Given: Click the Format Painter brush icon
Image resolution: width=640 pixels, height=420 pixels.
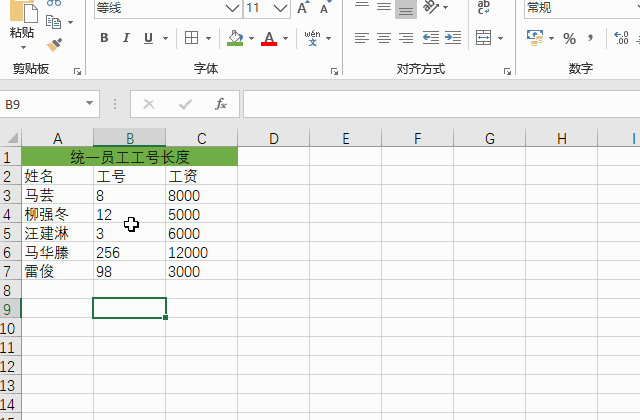Looking at the screenshot, I should 54,44.
